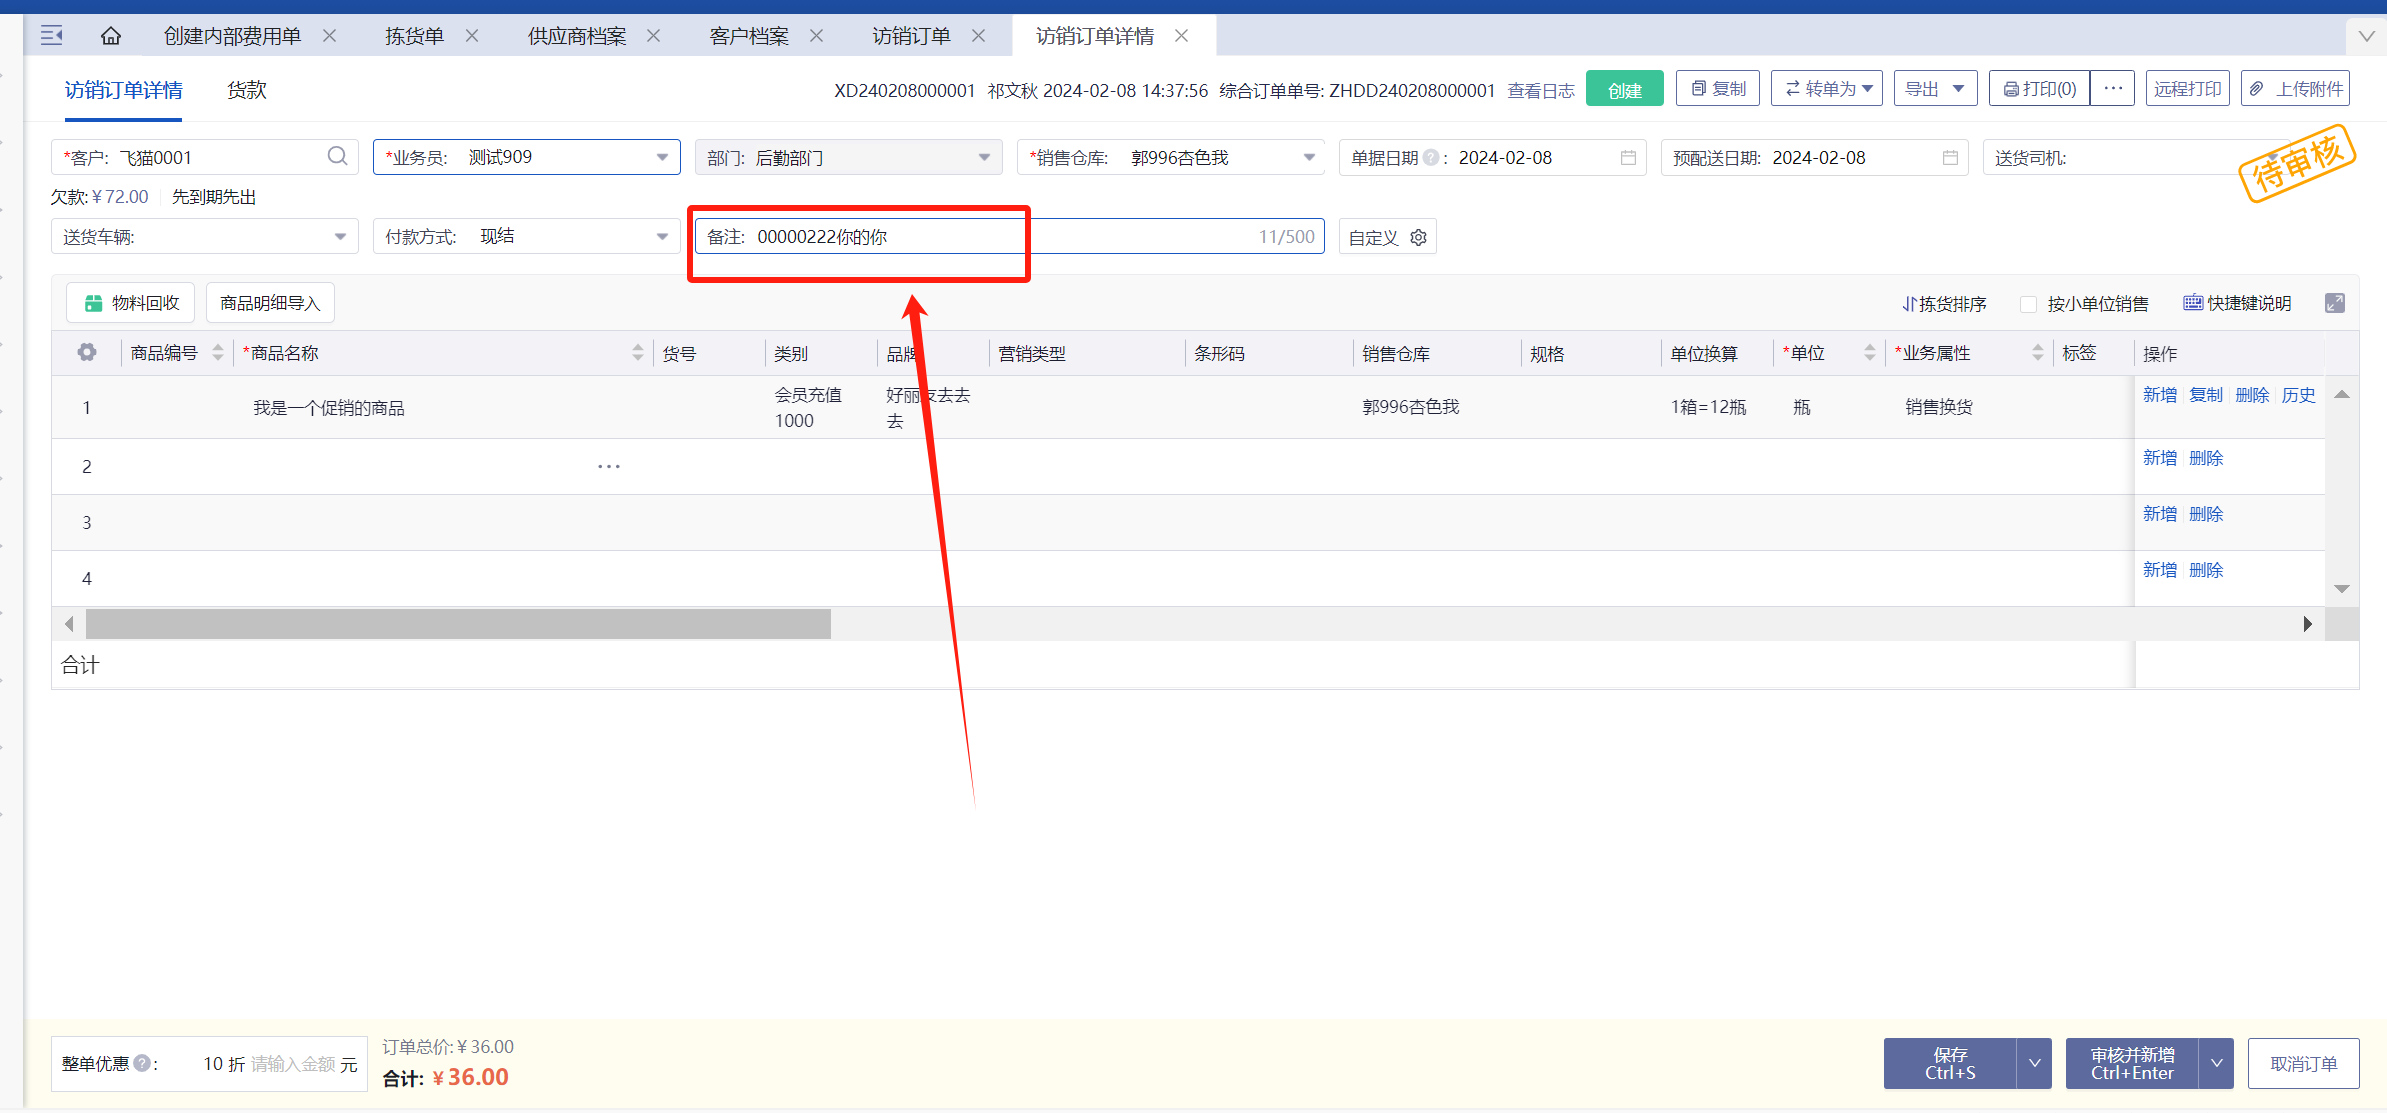Expand the table to fullscreen icon
The width and height of the screenshot is (2387, 1113).
[2335, 303]
